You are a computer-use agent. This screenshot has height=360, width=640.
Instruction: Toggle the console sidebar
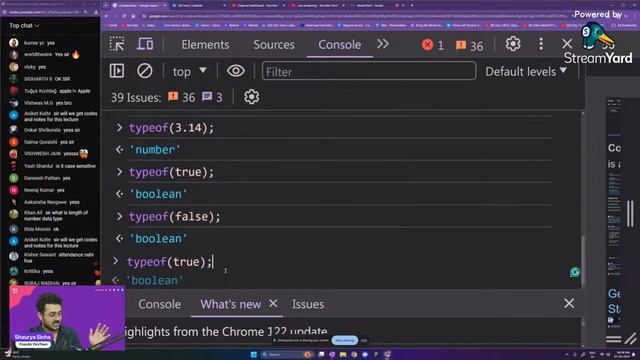pos(117,71)
